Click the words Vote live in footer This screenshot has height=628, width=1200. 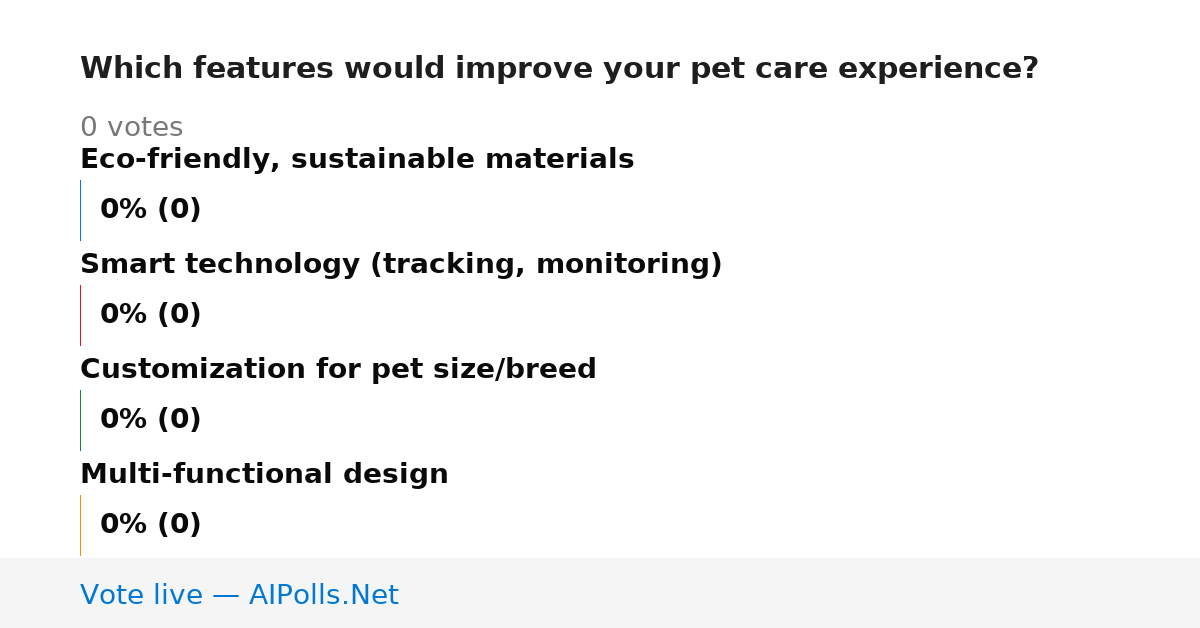click(x=141, y=595)
